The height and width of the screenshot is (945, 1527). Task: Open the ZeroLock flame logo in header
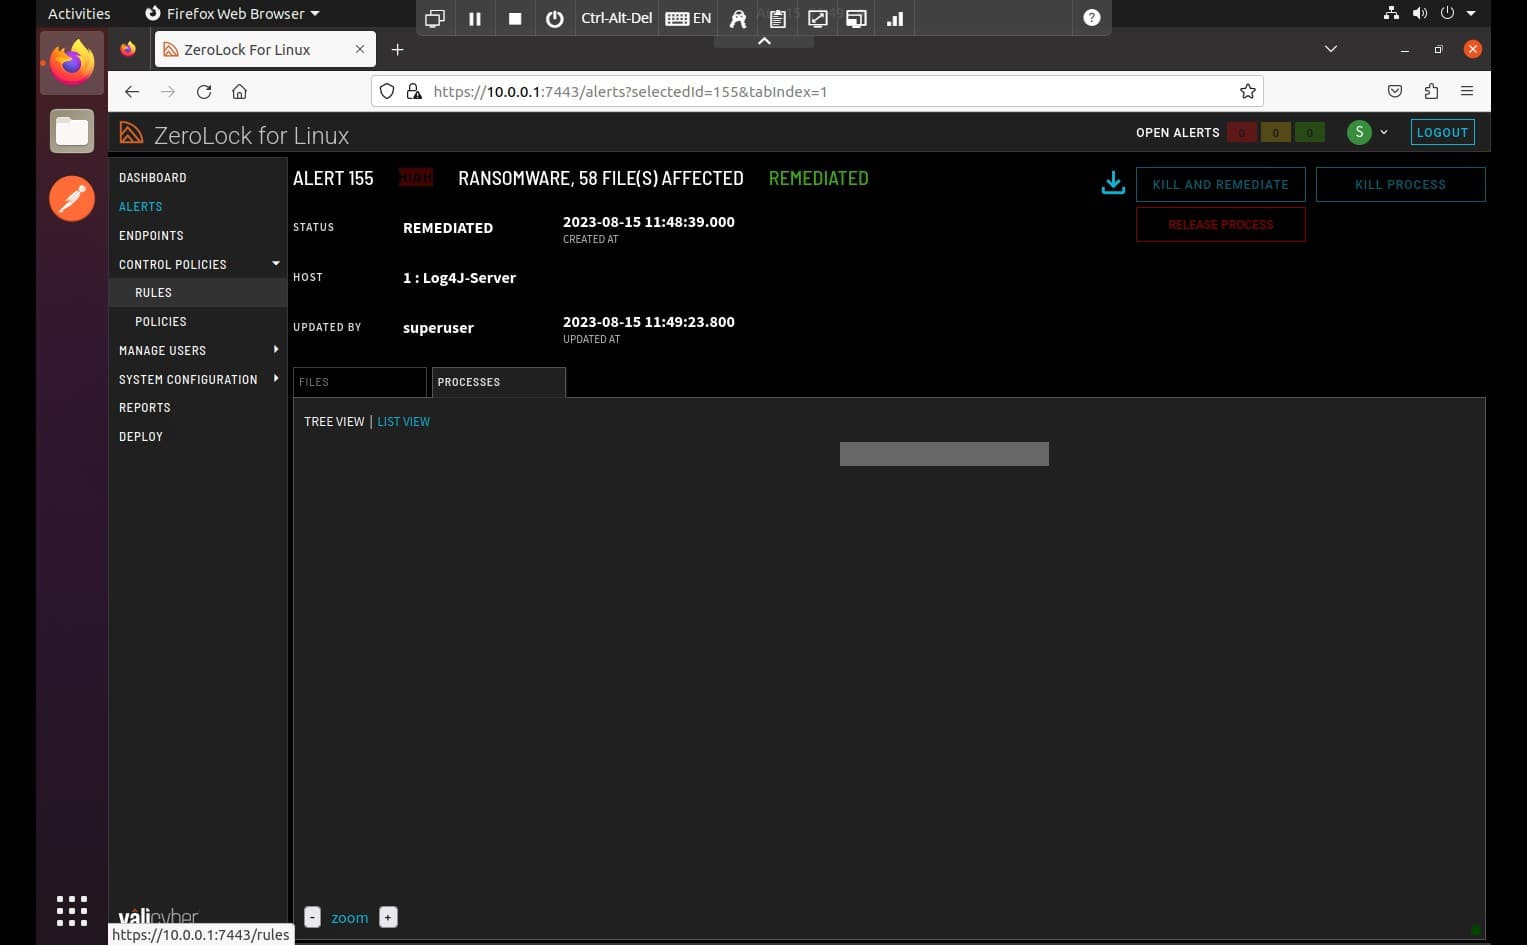tap(131, 133)
